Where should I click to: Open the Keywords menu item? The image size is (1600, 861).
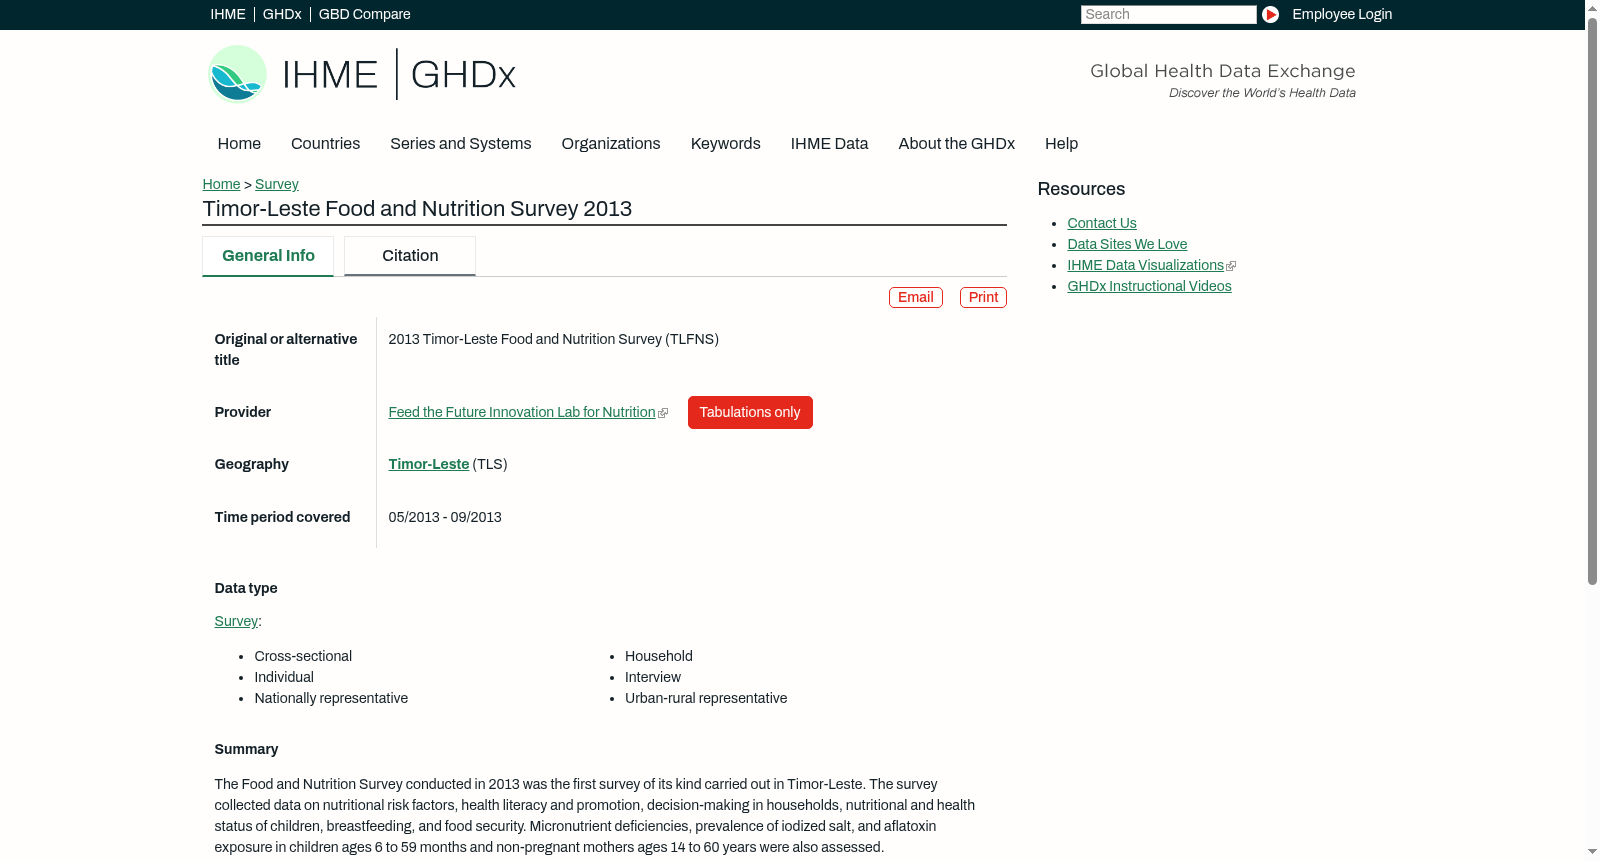(x=726, y=144)
